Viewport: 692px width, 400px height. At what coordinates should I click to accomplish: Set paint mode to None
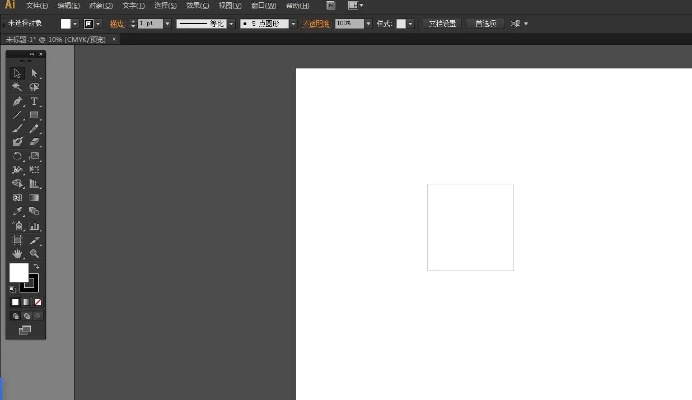tap(38, 302)
